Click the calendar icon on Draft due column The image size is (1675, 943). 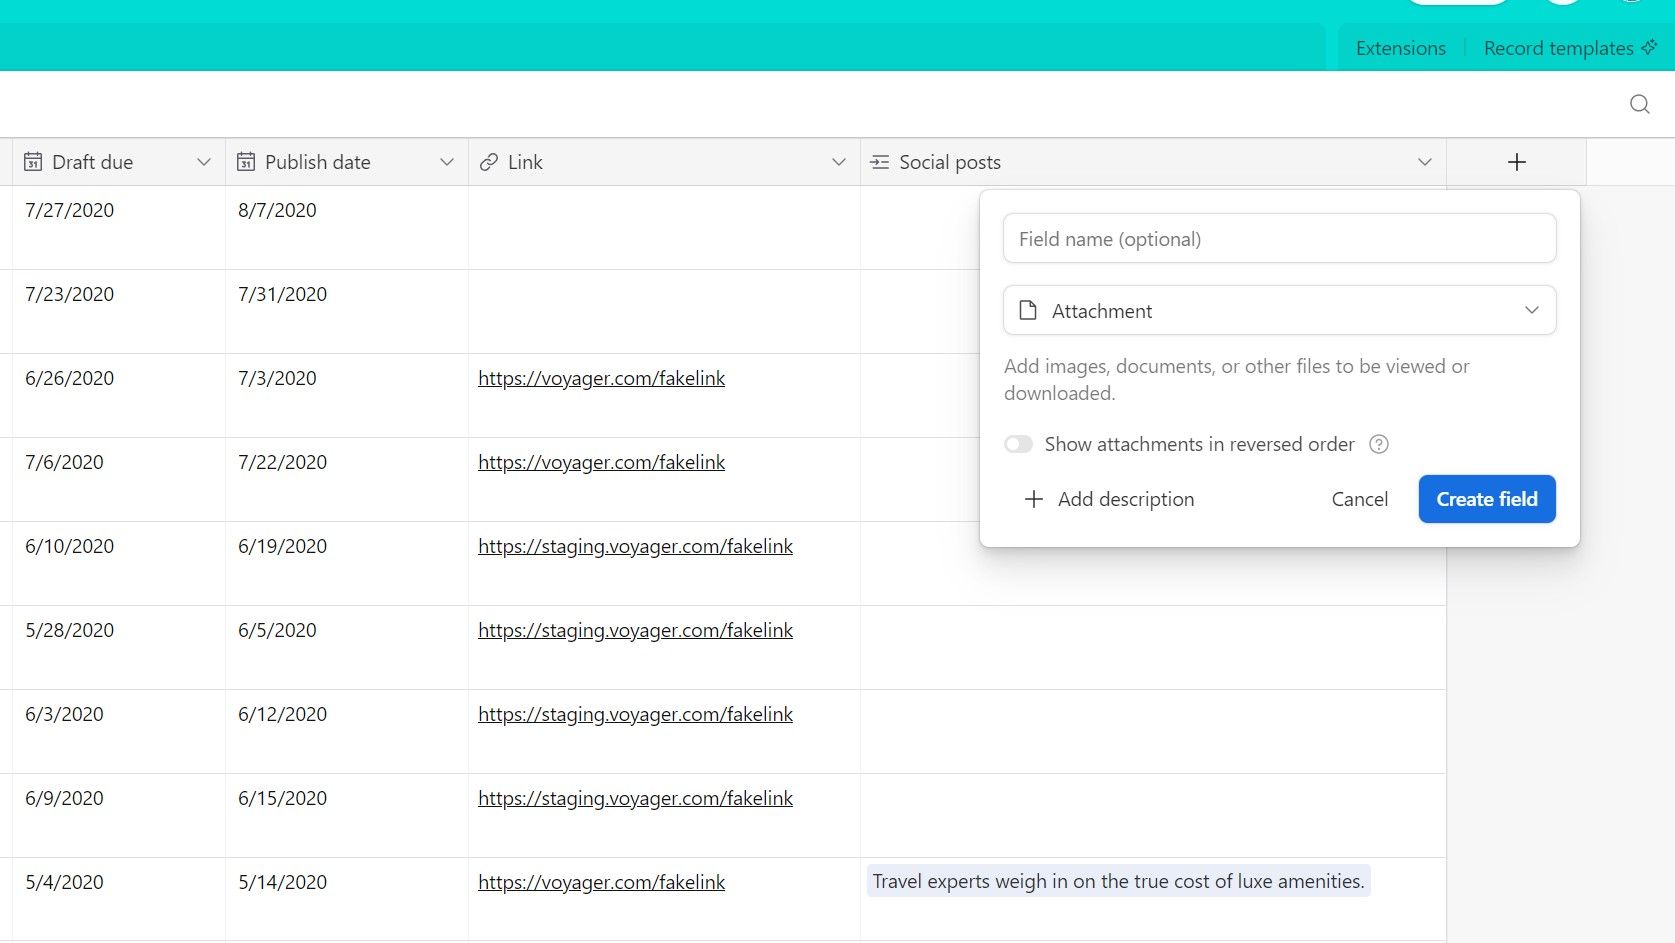coord(33,161)
